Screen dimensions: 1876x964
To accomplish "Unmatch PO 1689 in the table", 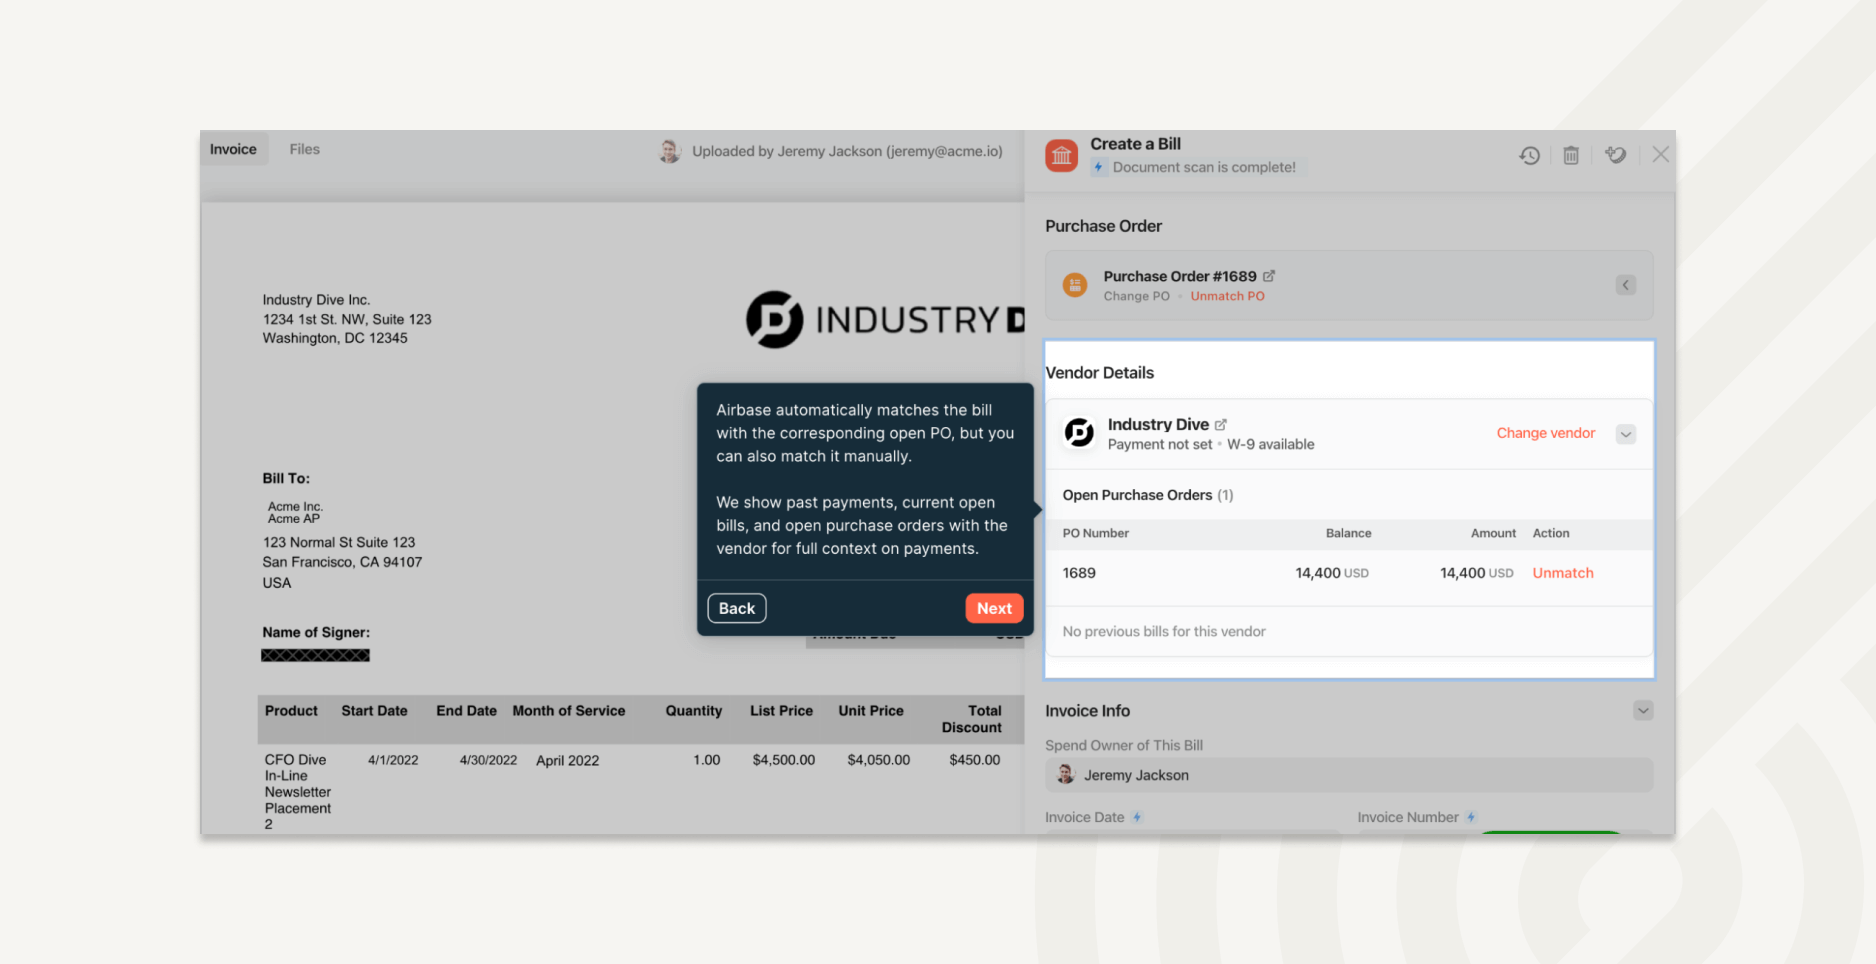I will click(x=1563, y=573).
